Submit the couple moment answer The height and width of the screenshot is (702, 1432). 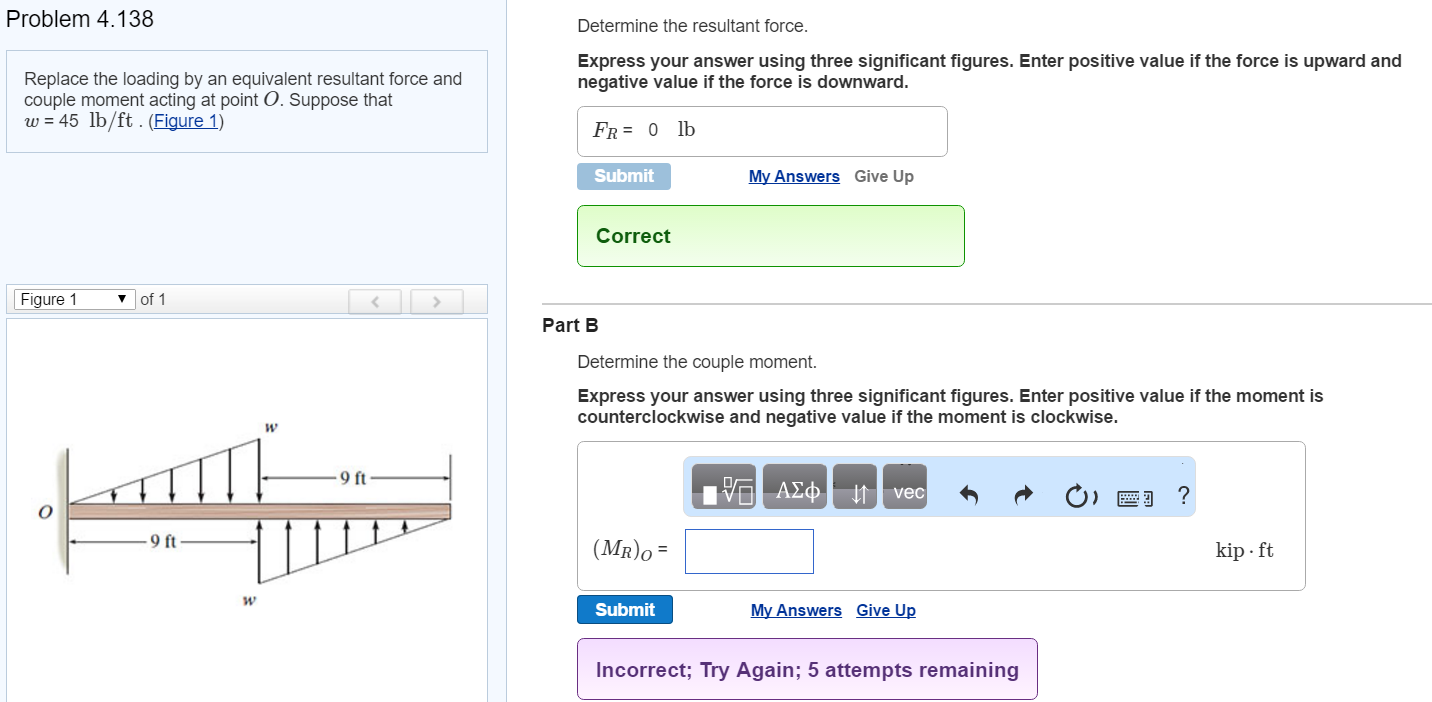(624, 609)
